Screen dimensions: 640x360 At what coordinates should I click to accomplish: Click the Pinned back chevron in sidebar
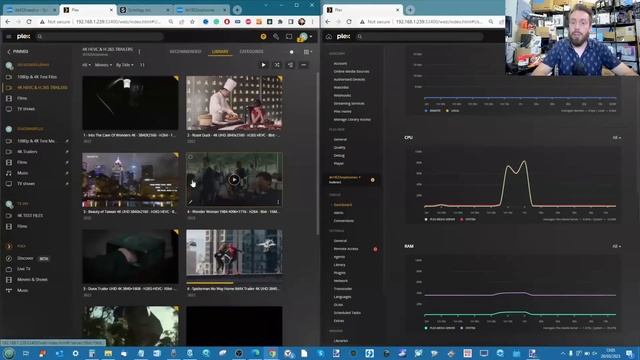point(9,51)
